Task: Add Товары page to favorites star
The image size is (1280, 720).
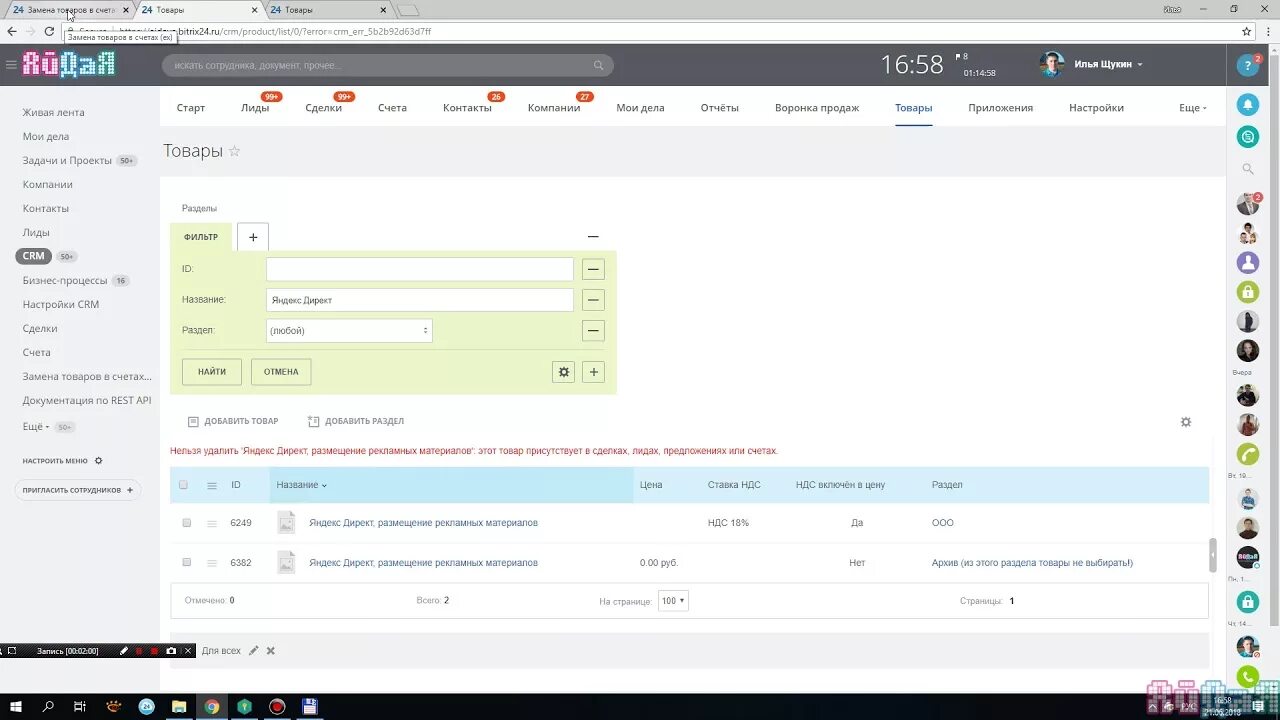Action: coord(235,151)
